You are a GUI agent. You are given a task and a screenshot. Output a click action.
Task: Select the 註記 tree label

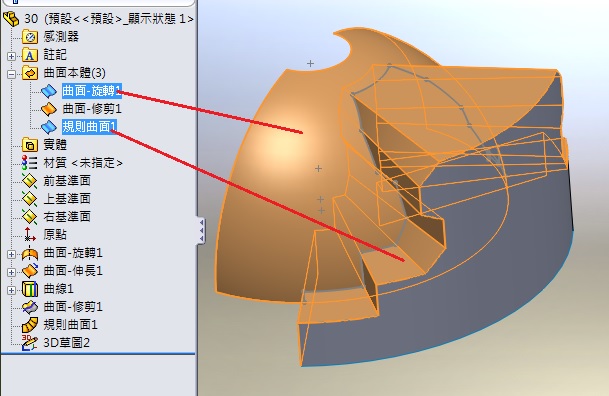pos(55,55)
